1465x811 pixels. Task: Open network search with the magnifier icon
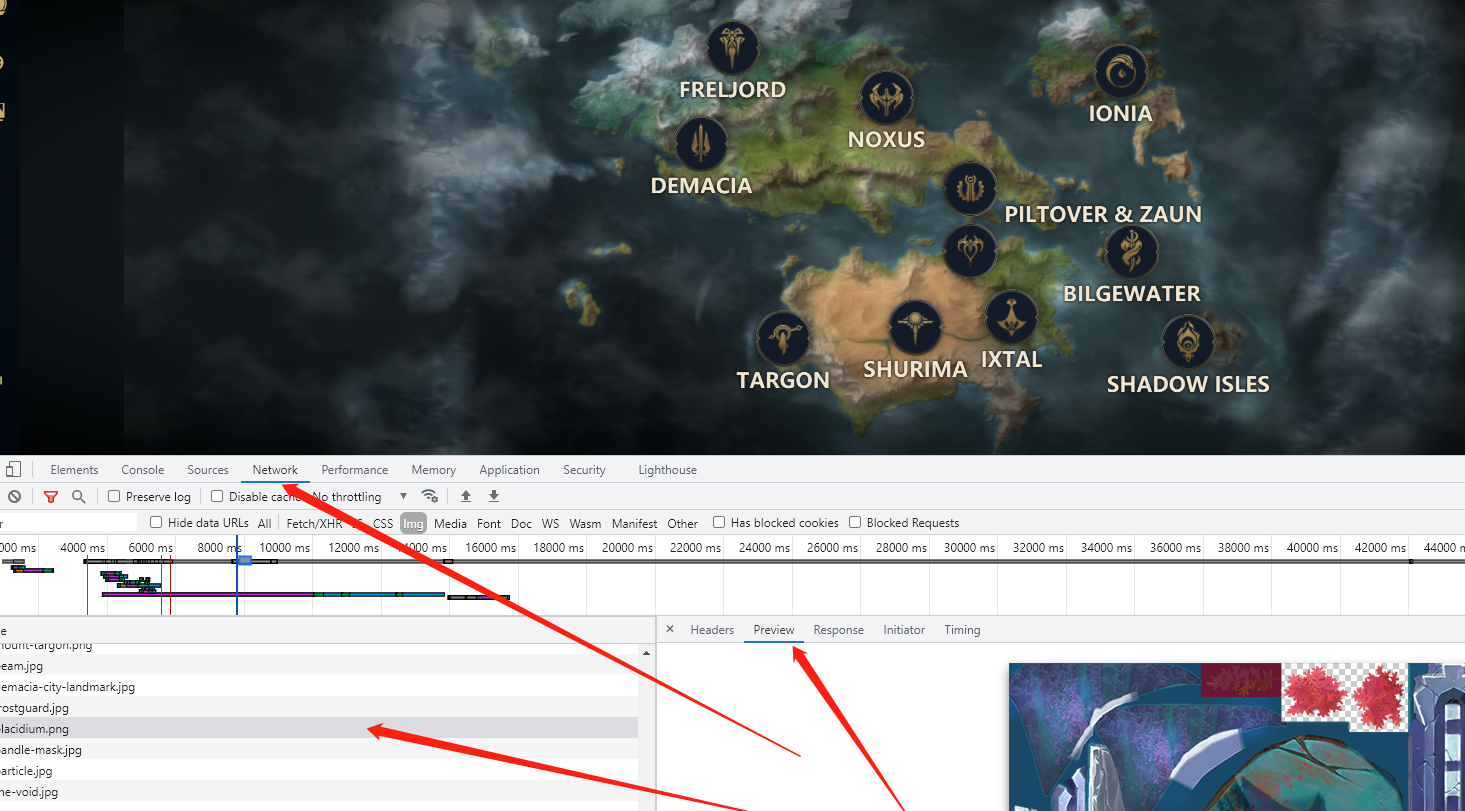(79, 496)
